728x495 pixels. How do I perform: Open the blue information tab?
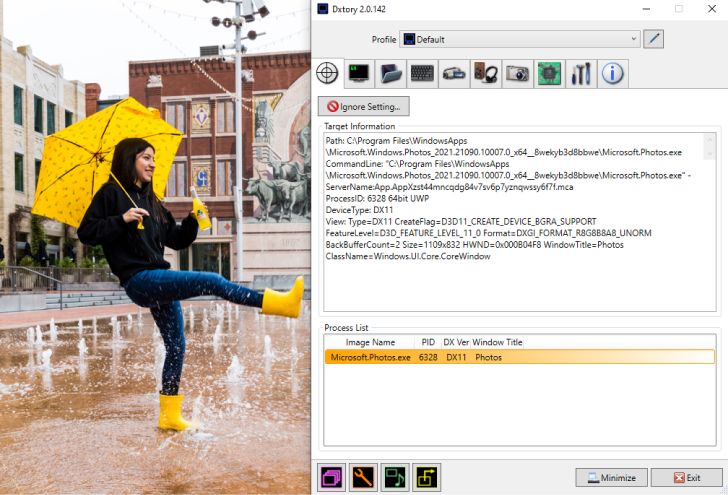pos(613,73)
